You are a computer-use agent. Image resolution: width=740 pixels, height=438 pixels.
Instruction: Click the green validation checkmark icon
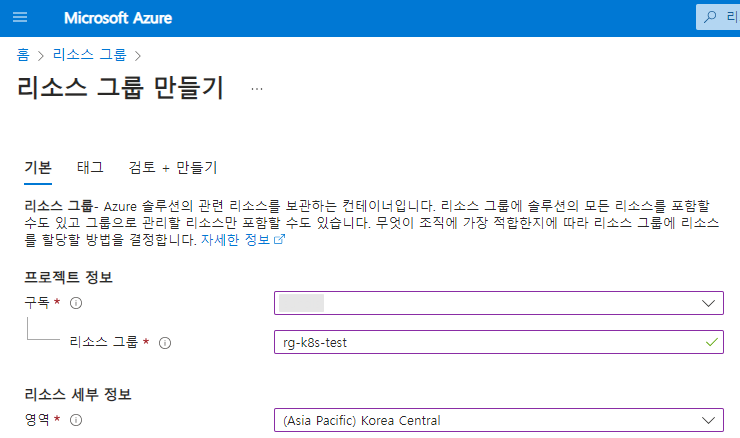712,342
